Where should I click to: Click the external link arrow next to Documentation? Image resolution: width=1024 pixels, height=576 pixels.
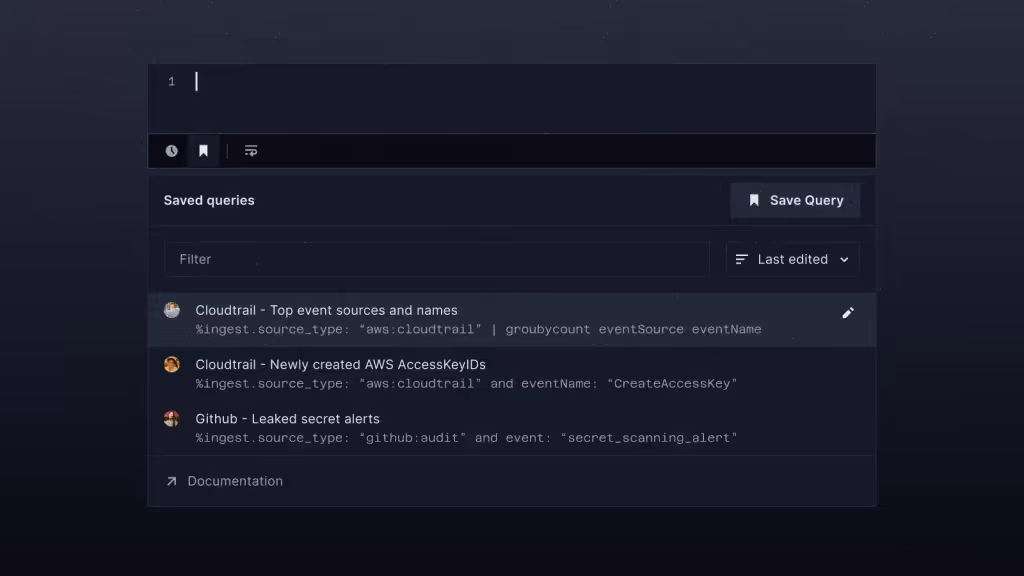click(x=171, y=481)
